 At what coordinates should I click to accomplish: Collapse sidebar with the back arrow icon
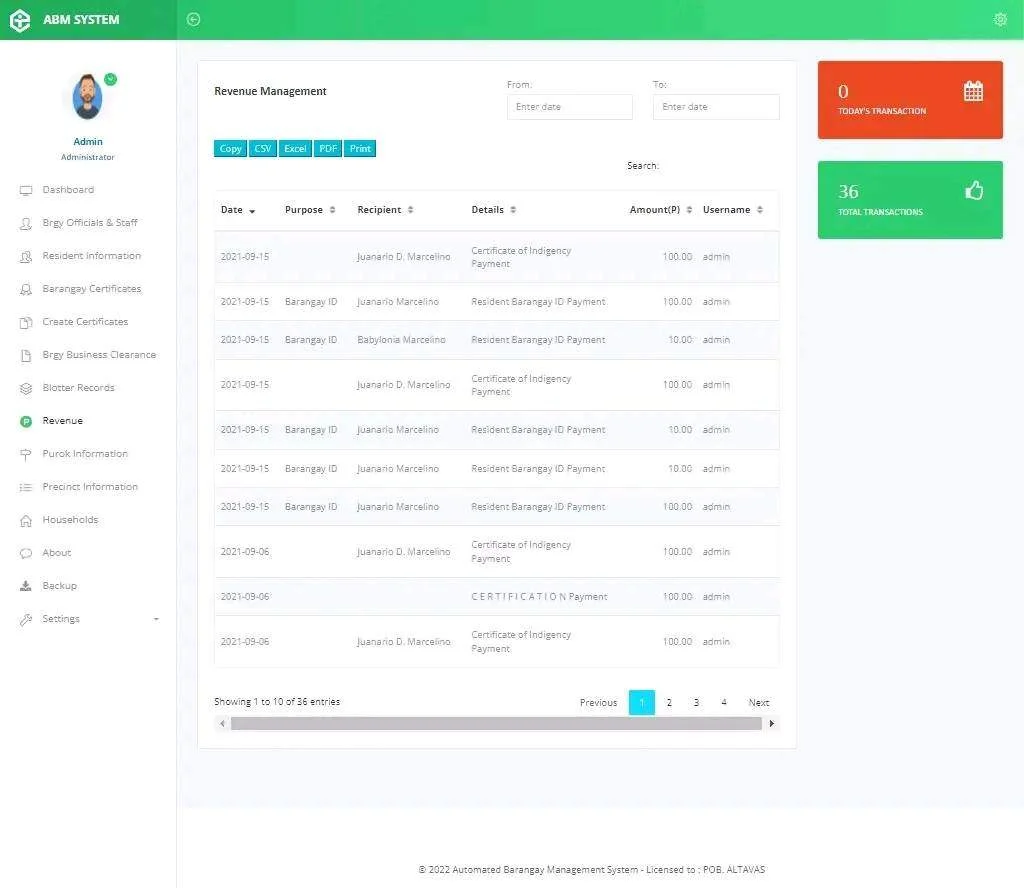tap(193, 20)
